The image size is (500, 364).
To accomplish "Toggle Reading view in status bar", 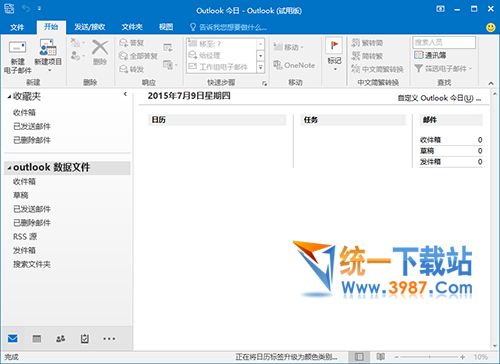I will [381, 357].
